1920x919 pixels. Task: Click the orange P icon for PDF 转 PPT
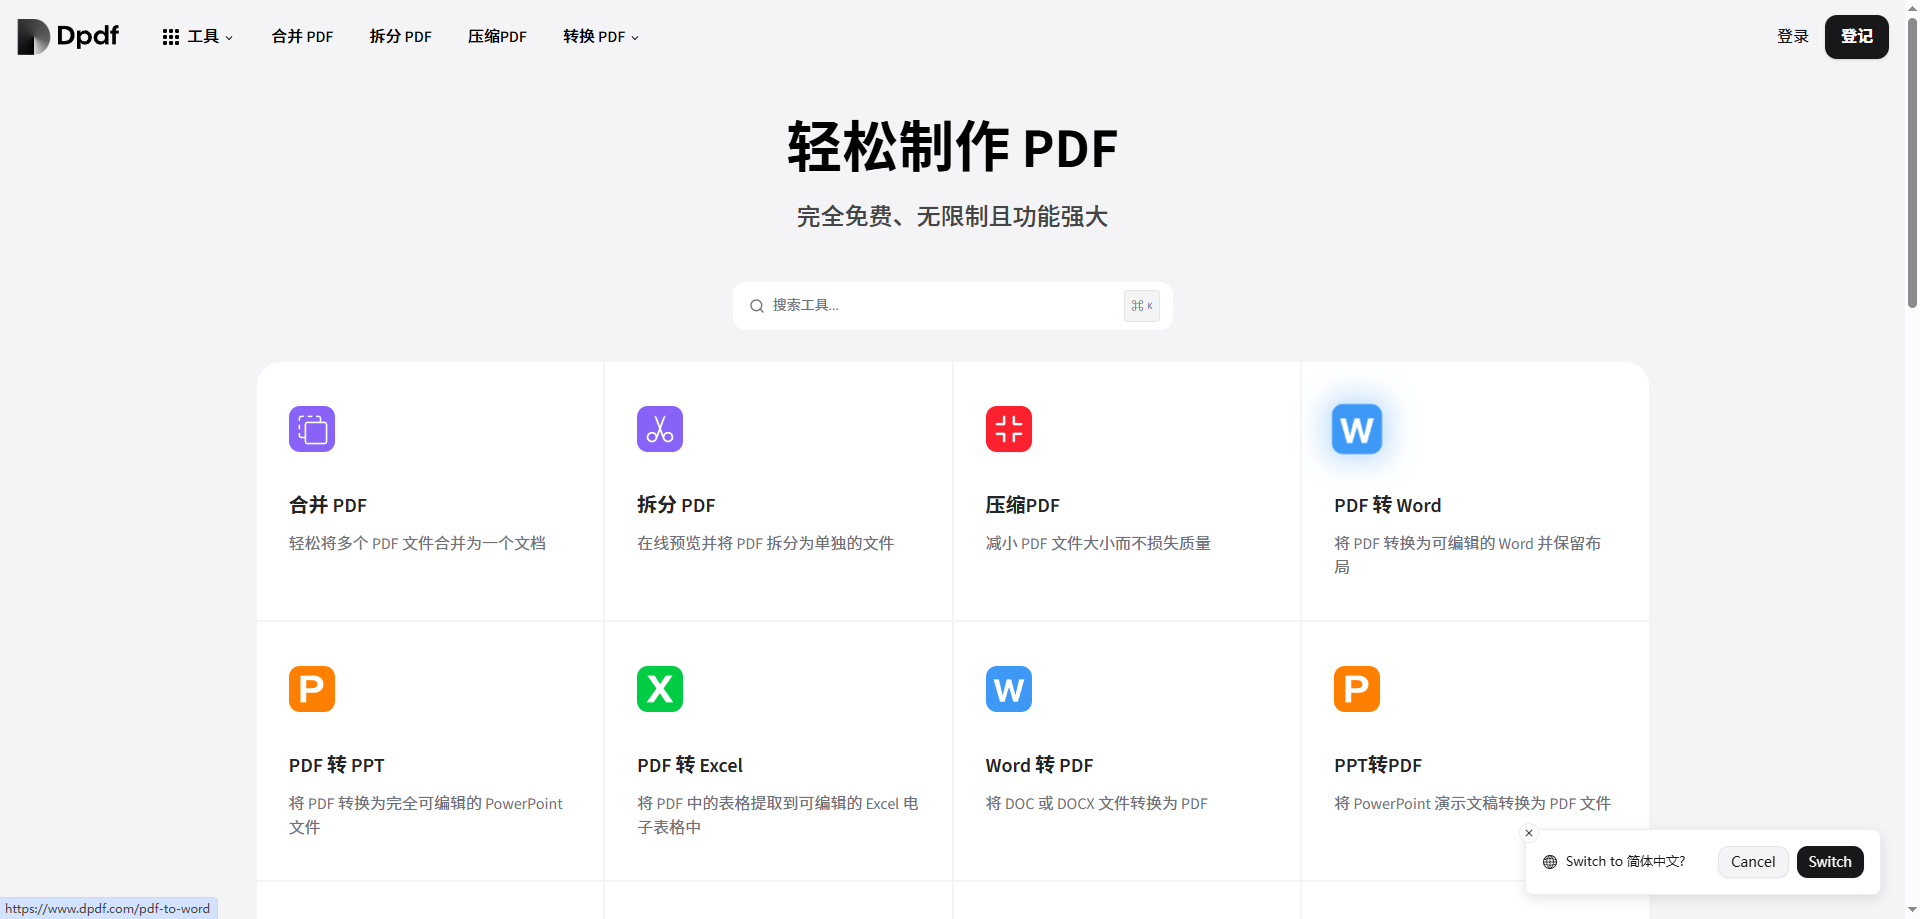tap(312, 689)
